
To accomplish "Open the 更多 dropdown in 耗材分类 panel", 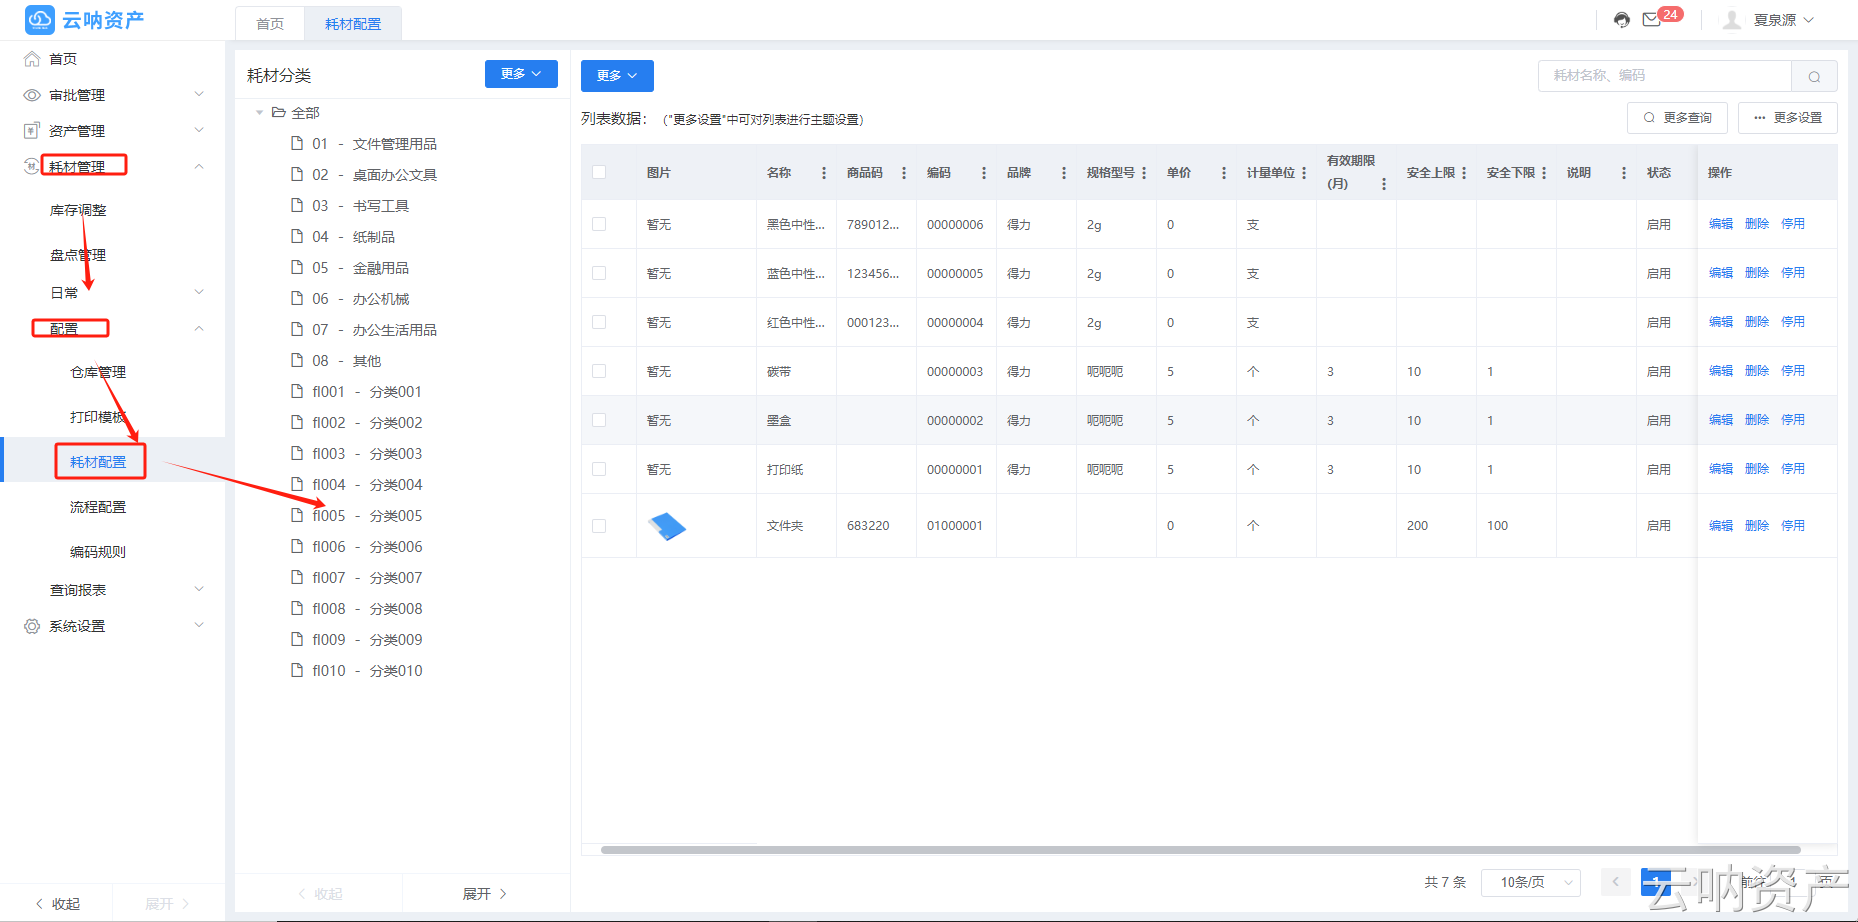I will pos(521,74).
